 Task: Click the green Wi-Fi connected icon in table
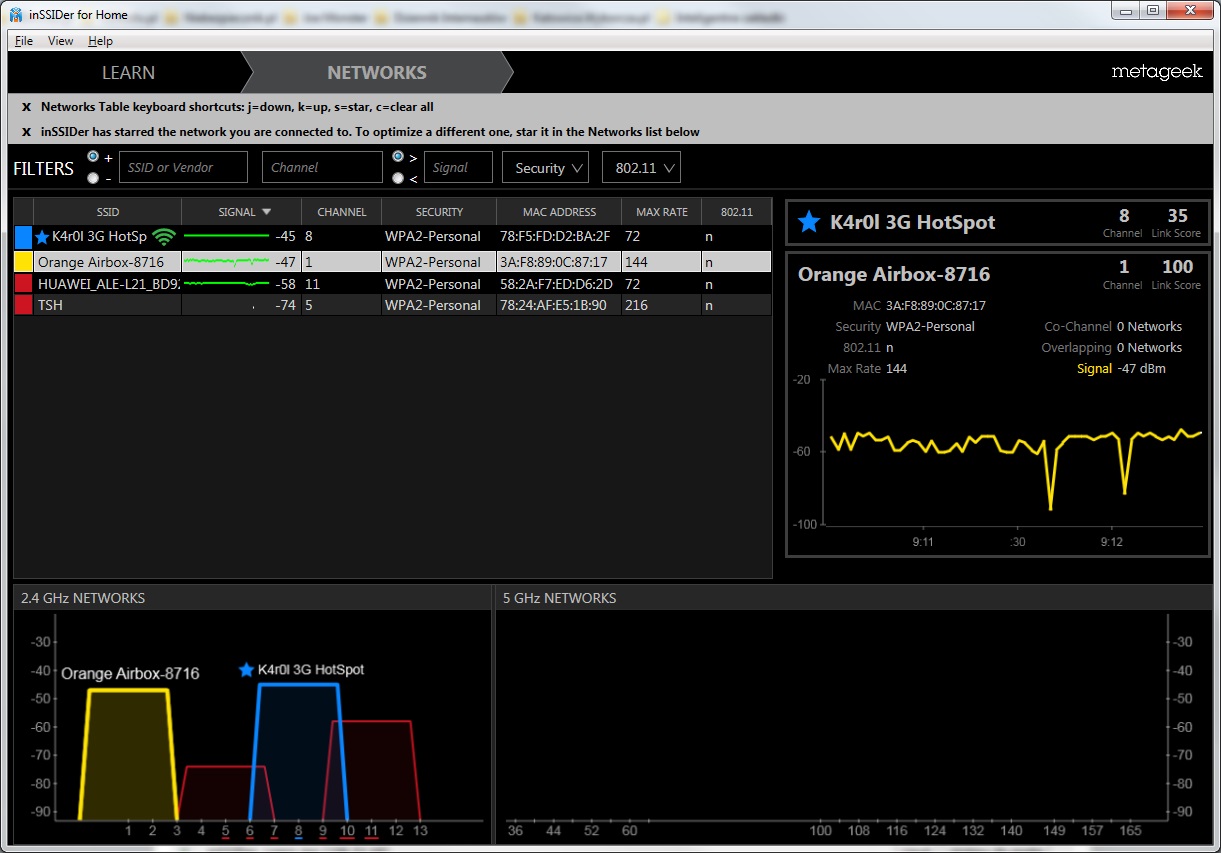tap(164, 238)
